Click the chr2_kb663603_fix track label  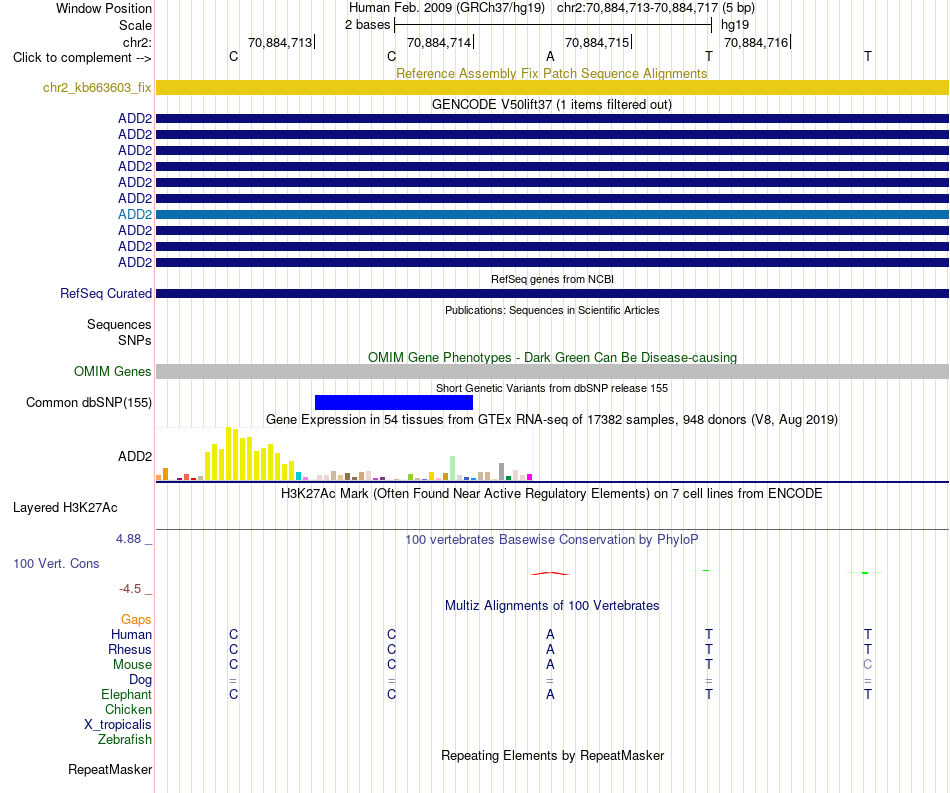[x=97, y=87]
